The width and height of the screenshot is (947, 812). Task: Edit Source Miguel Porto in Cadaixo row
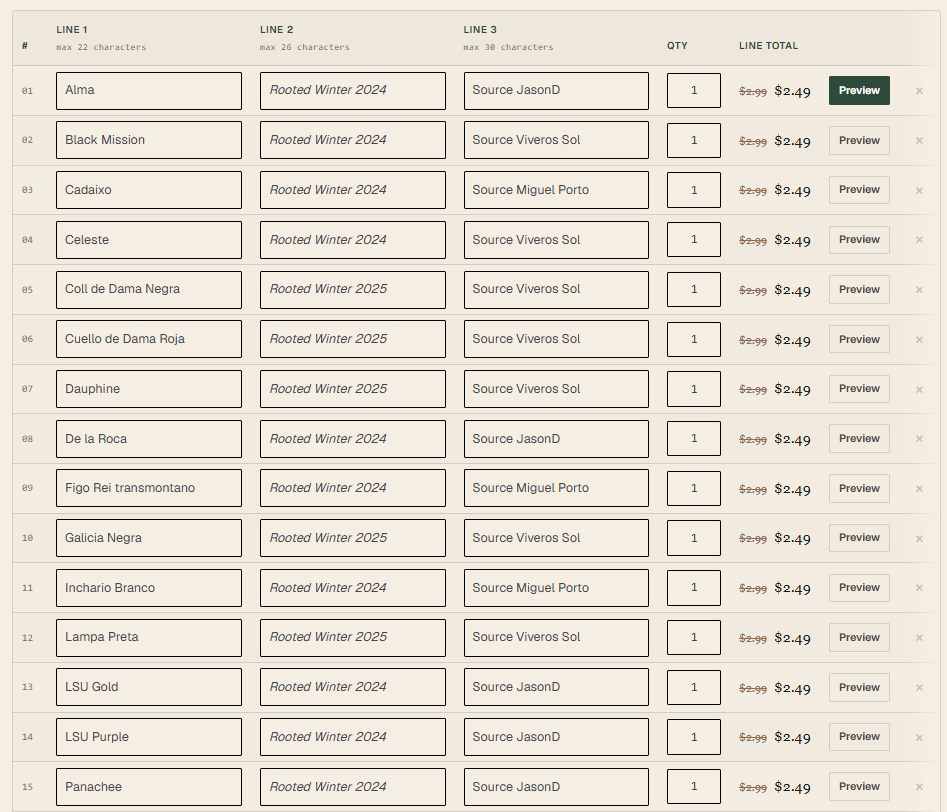tap(556, 190)
